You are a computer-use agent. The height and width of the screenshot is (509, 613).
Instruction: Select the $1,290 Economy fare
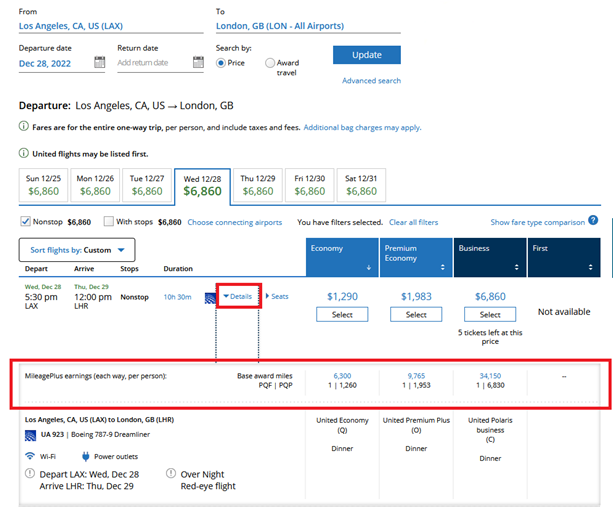[342, 314]
